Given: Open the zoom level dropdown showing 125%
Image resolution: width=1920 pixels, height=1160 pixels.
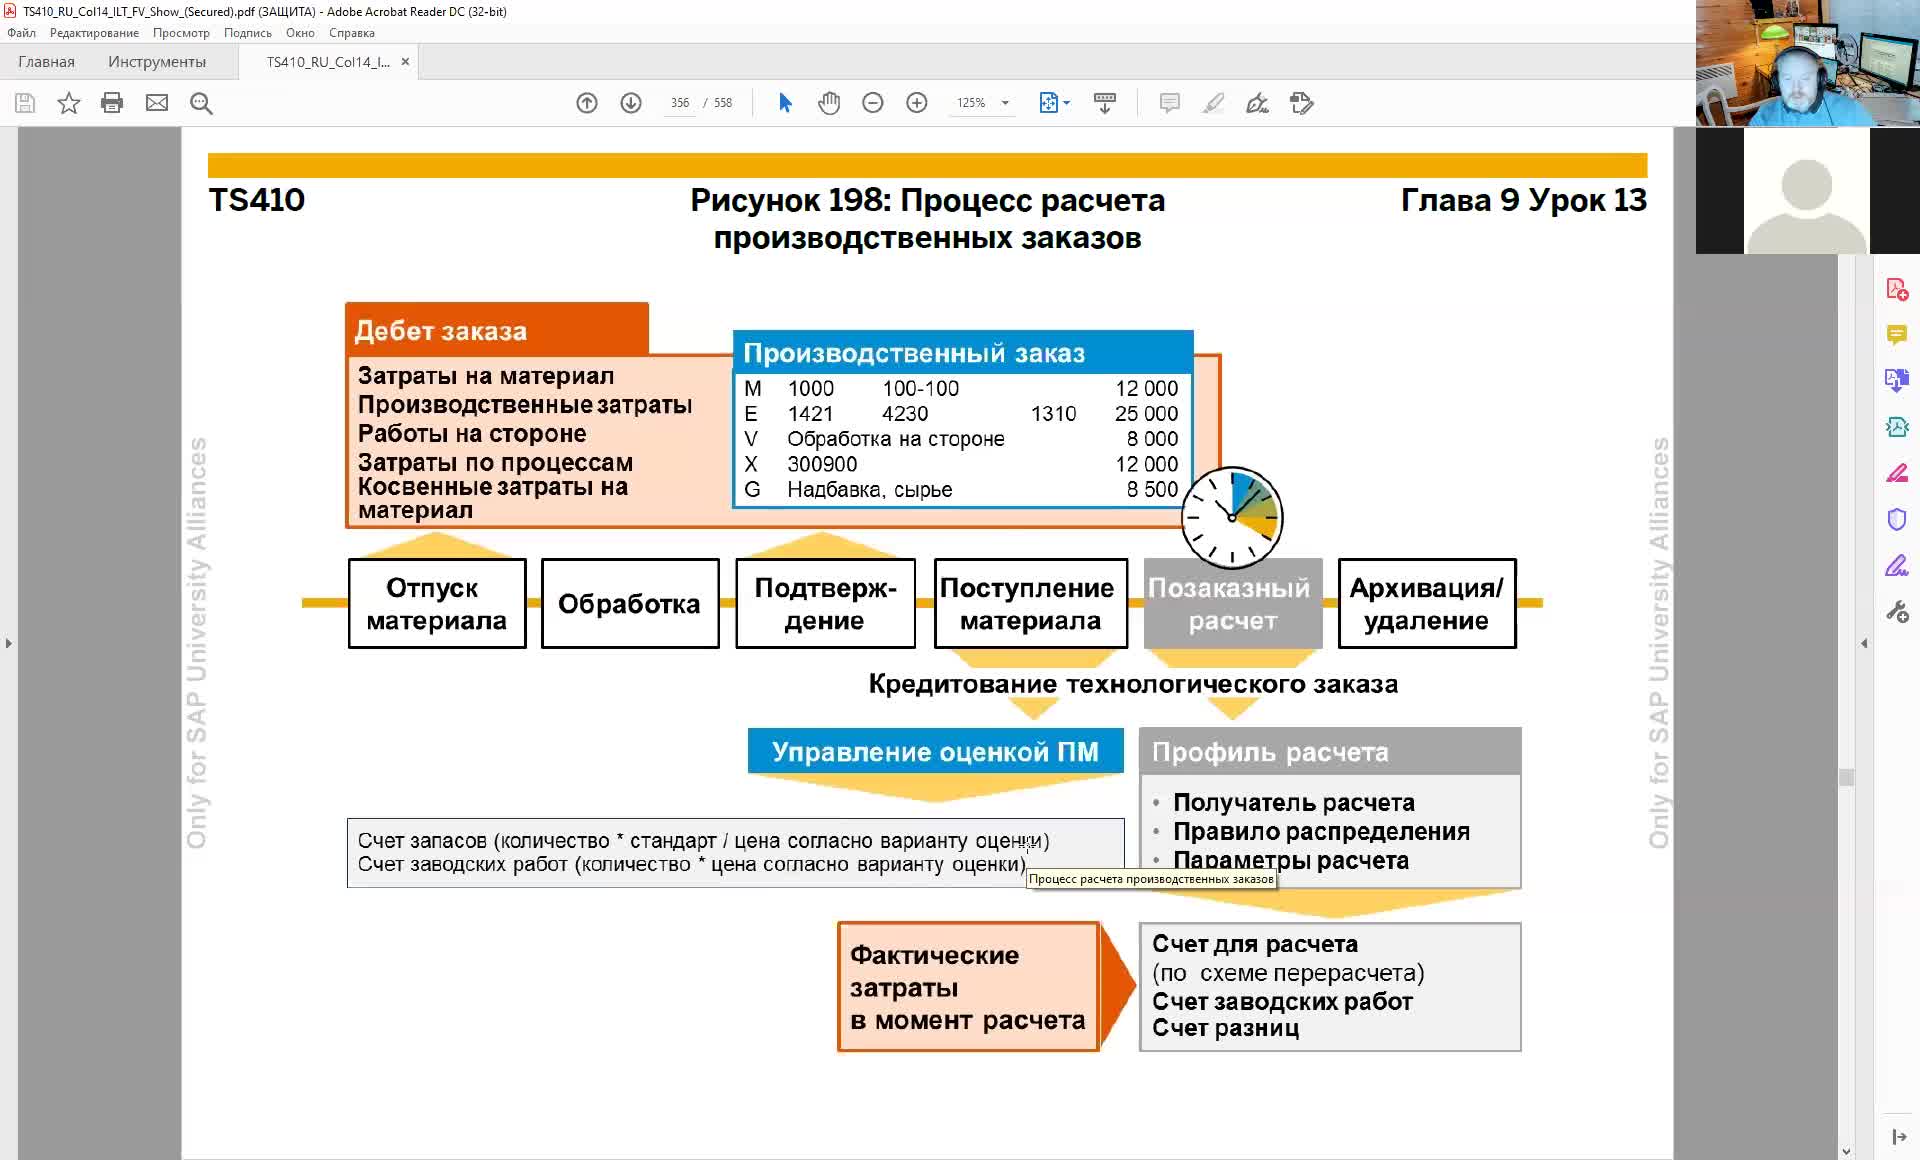Looking at the screenshot, I should click(x=983, y=103).
